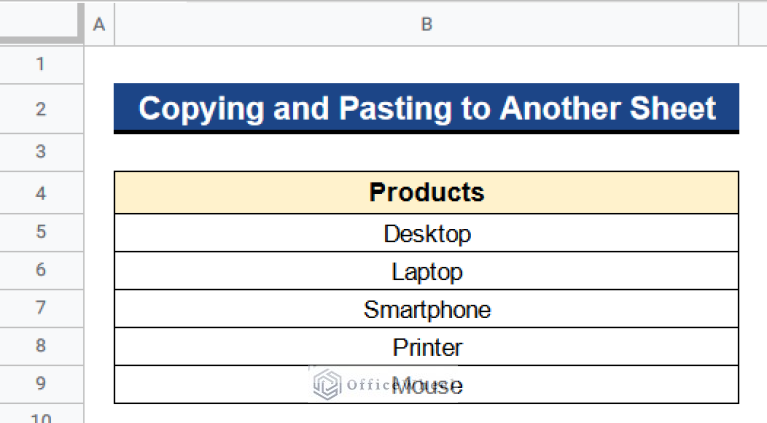Select row 9 header
The height and width of the screenshot is (423, 767).
[41, 384]
